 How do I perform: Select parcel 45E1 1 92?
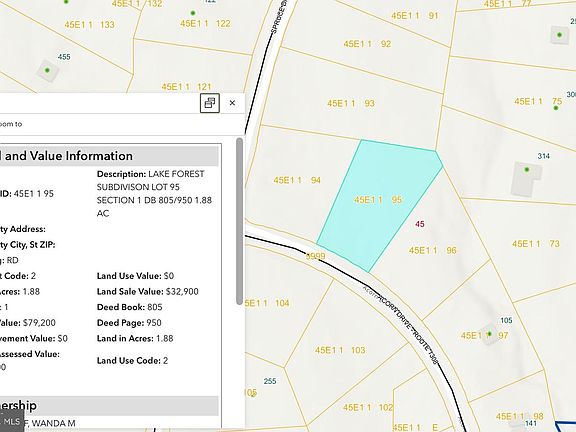coord(367,44)
